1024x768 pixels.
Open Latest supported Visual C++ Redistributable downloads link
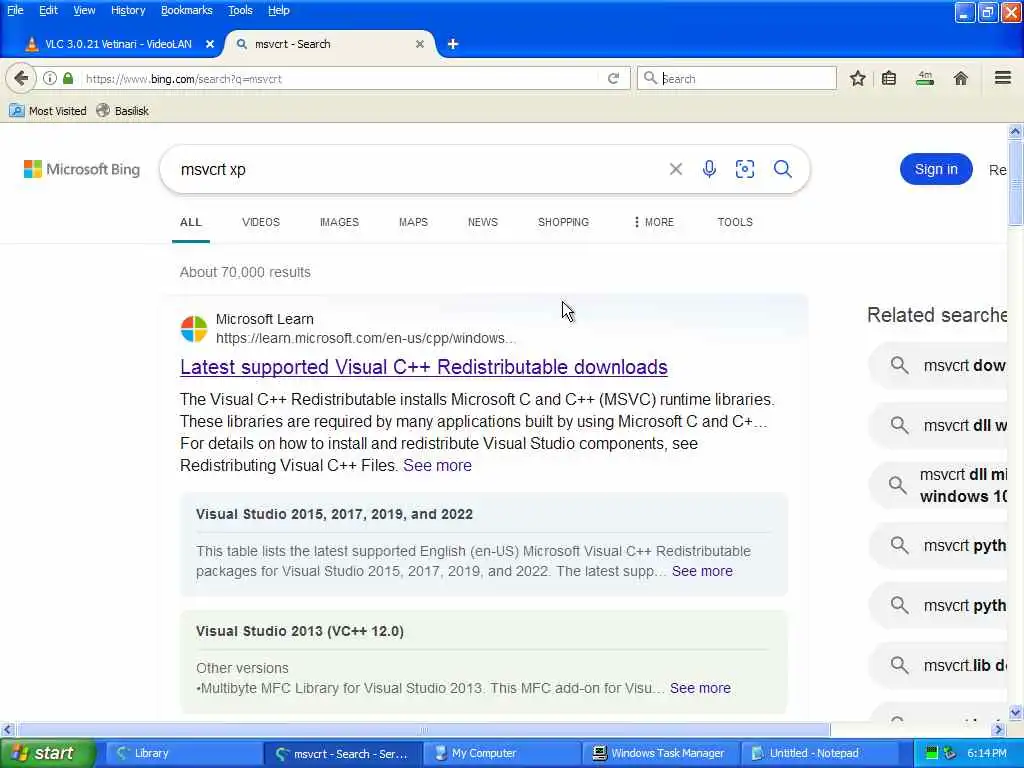tap(424, 367)
